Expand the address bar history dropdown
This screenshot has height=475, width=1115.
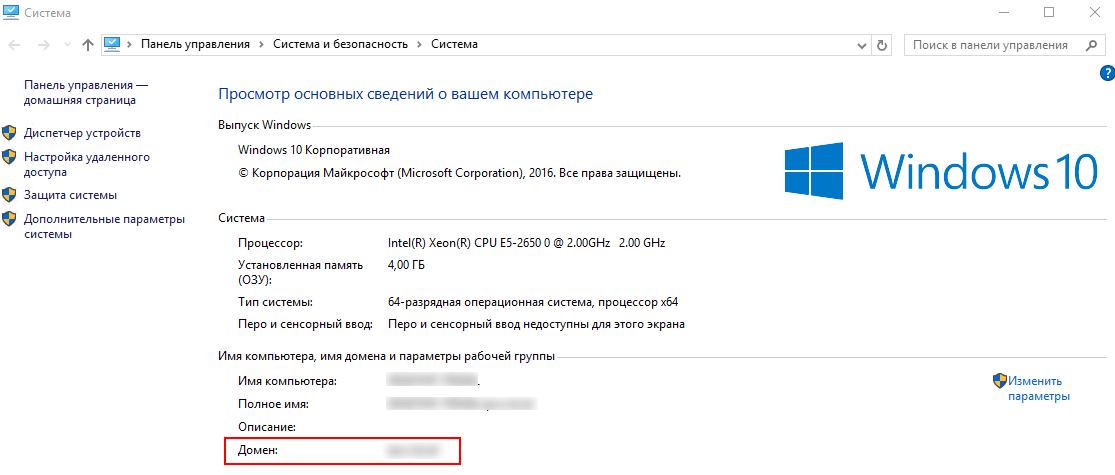863,45
